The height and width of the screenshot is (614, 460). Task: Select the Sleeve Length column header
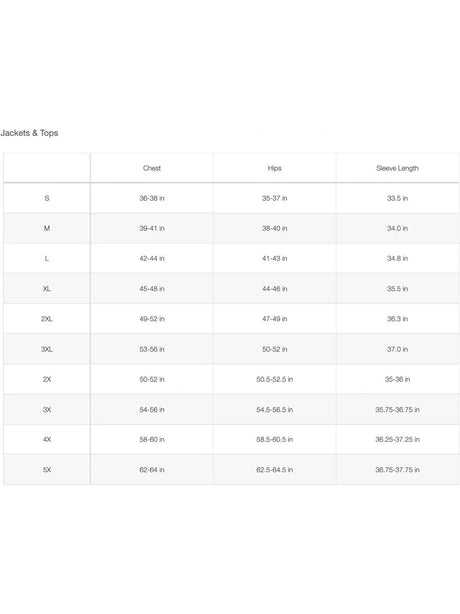(x=397, y=168)
